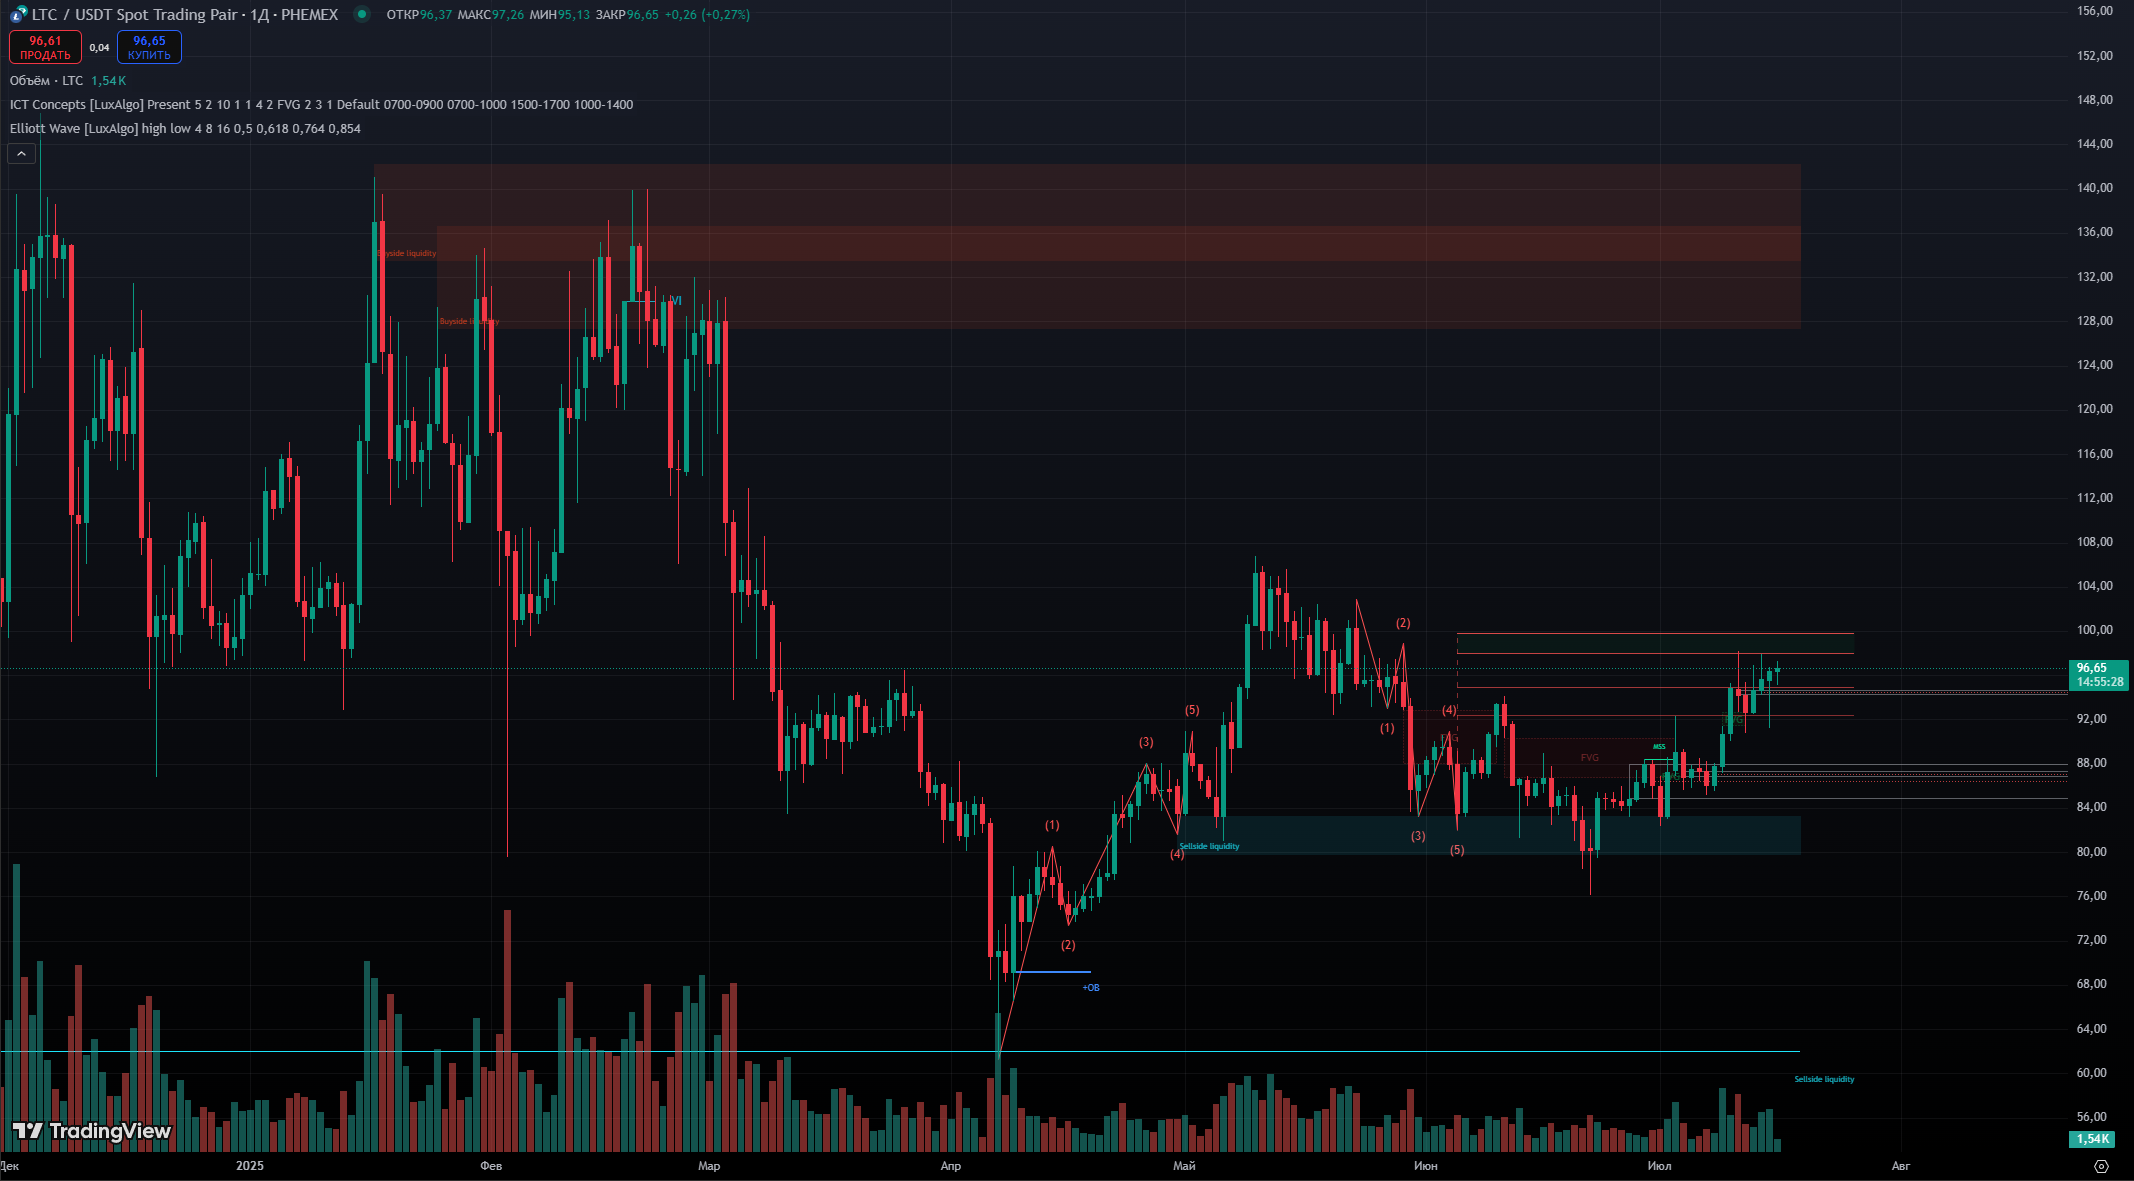Click the 64,00 price axis label
Image resolution: width=2134 pixels, height=1181 pixels.
pos(2091,1029)
